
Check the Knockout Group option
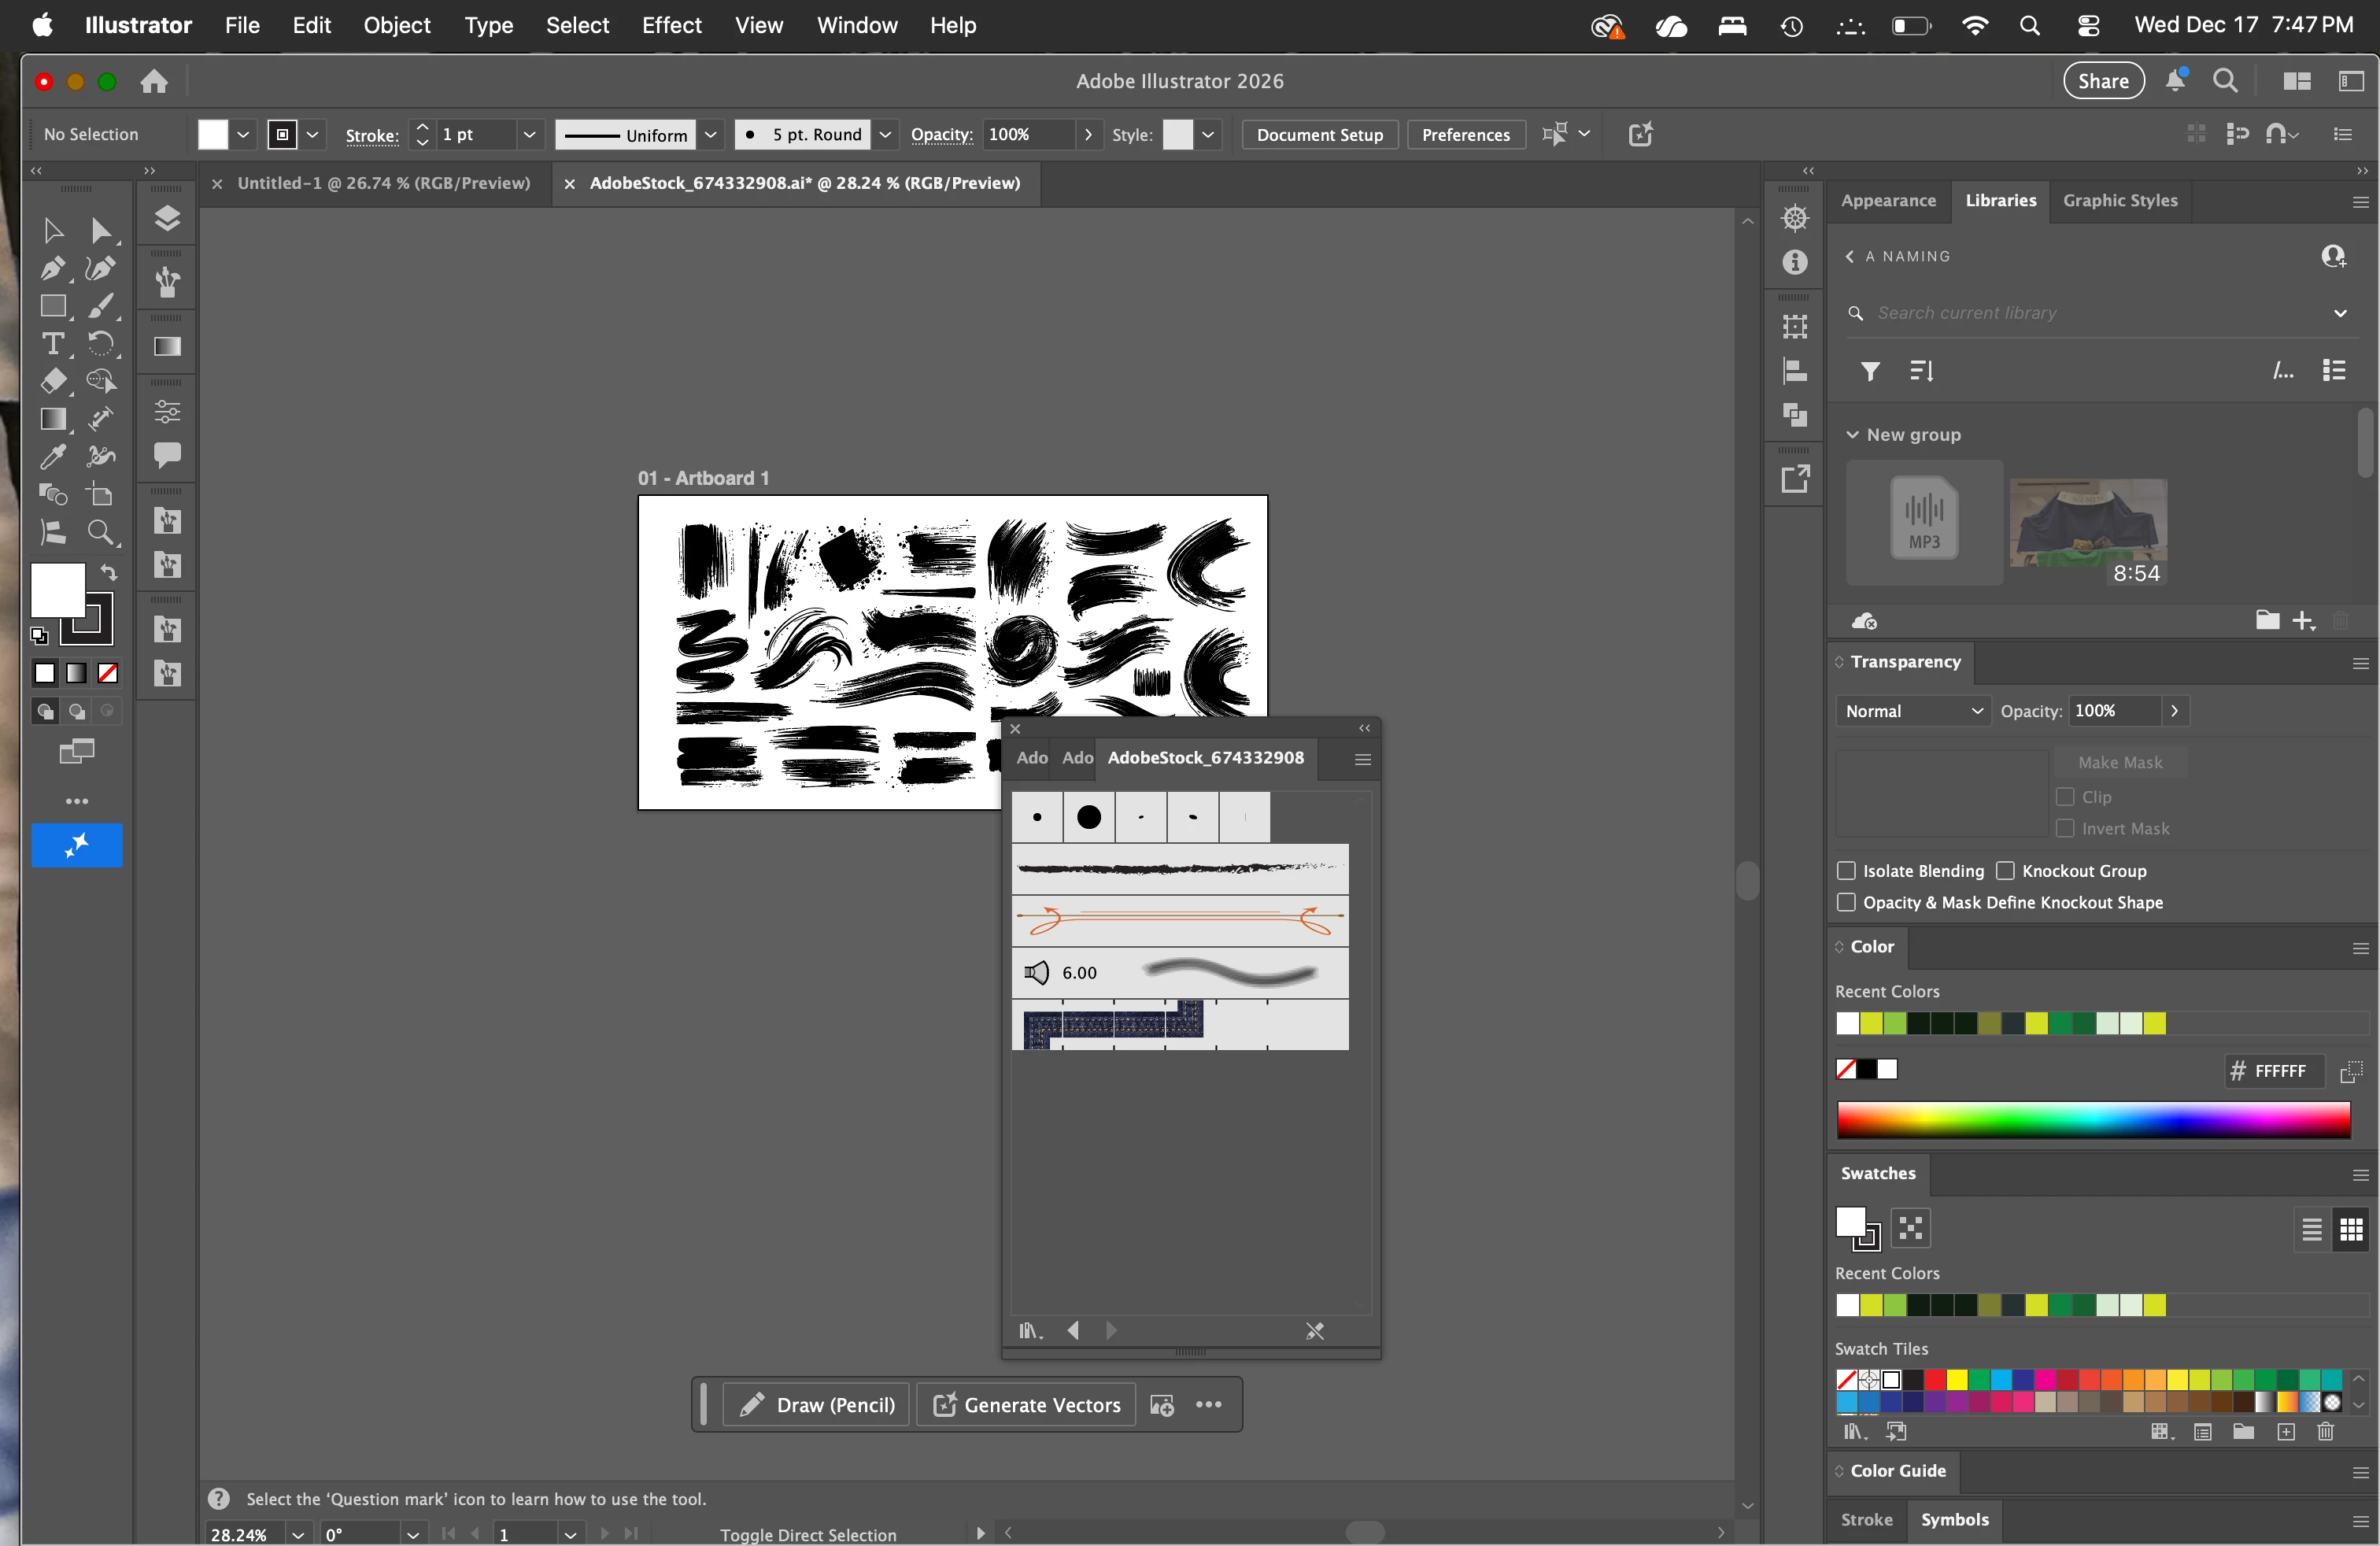coord(2005,871)
